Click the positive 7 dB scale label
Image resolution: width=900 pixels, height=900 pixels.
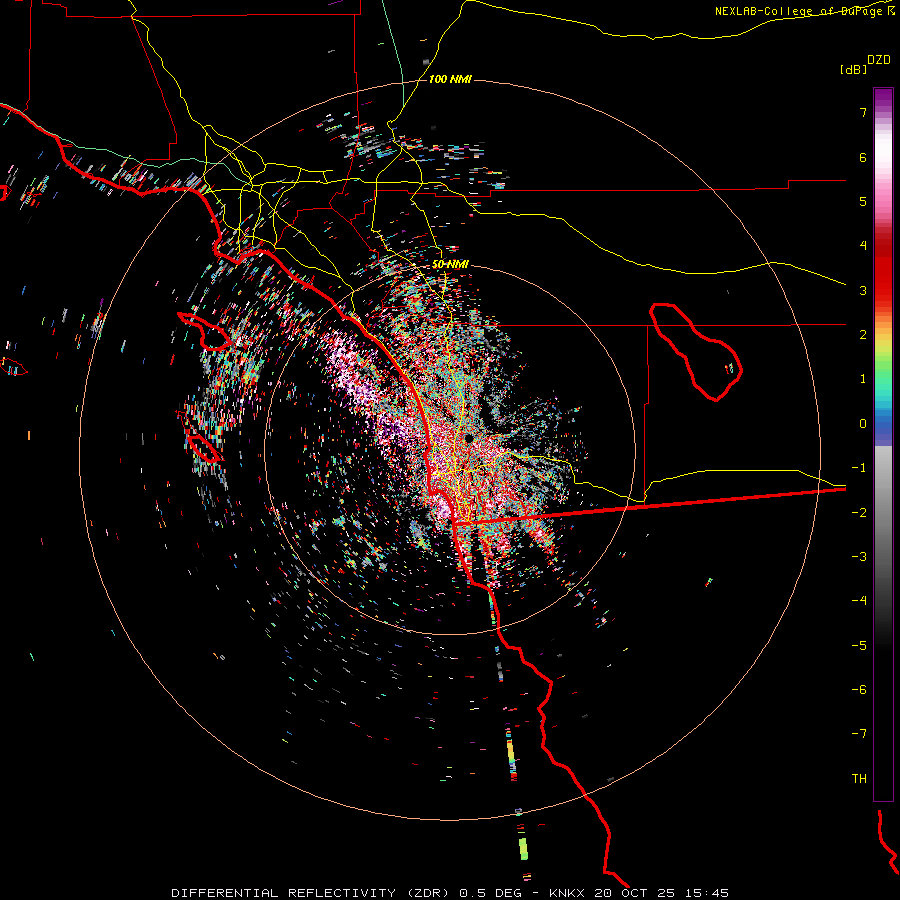pyautogui.click(x=863, y=112)
